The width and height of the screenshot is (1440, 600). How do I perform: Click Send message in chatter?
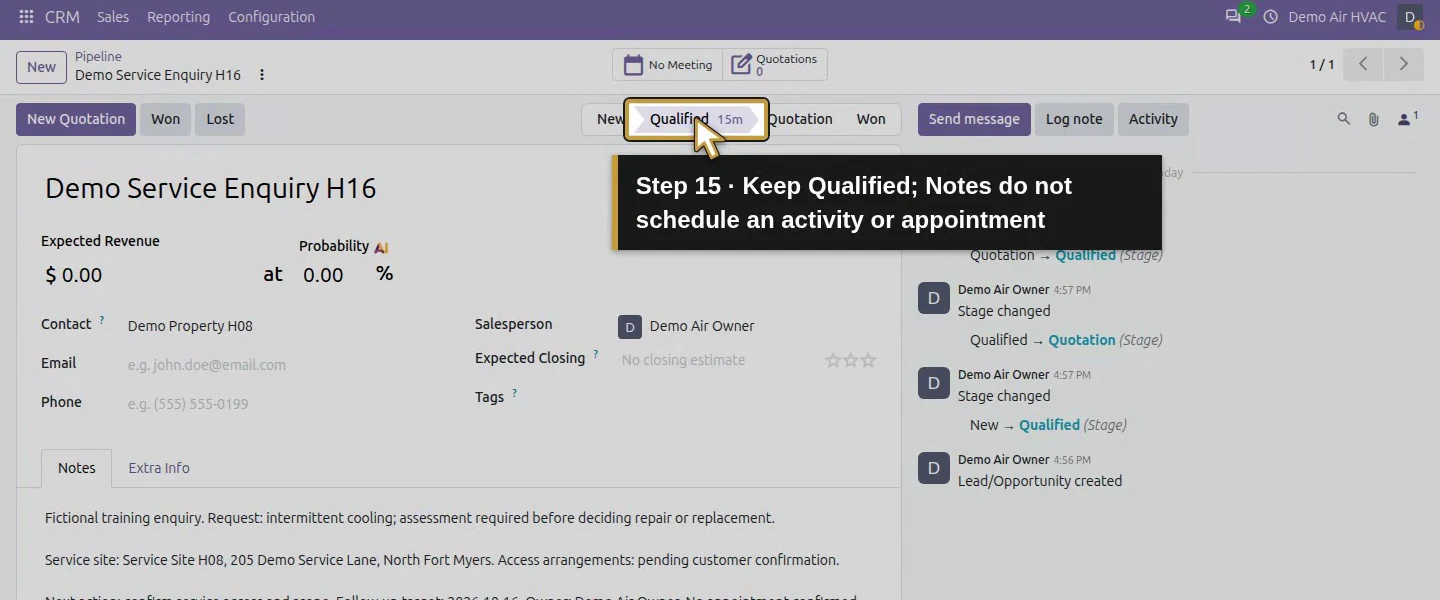(974, 119)
